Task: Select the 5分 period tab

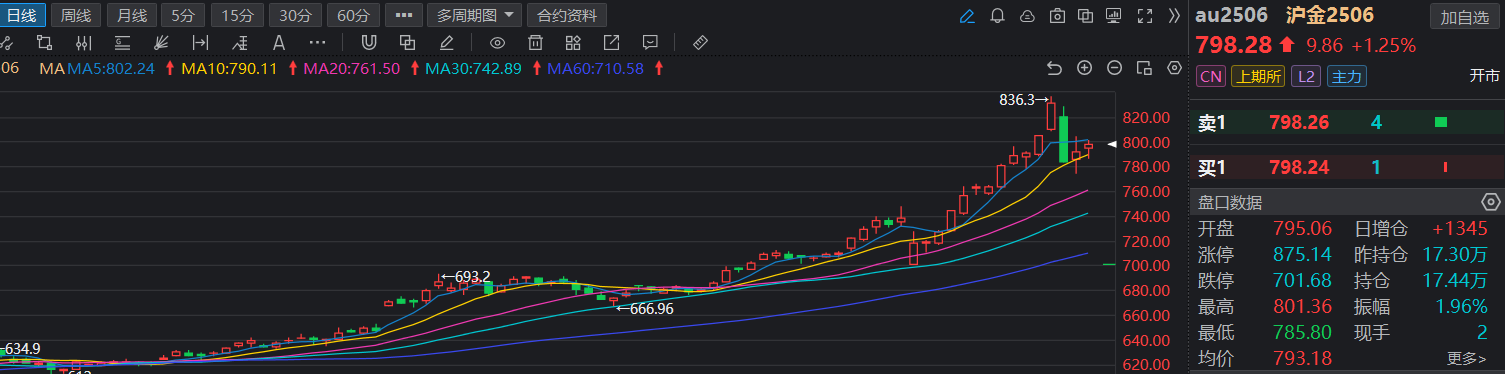Action: (182, 15)
